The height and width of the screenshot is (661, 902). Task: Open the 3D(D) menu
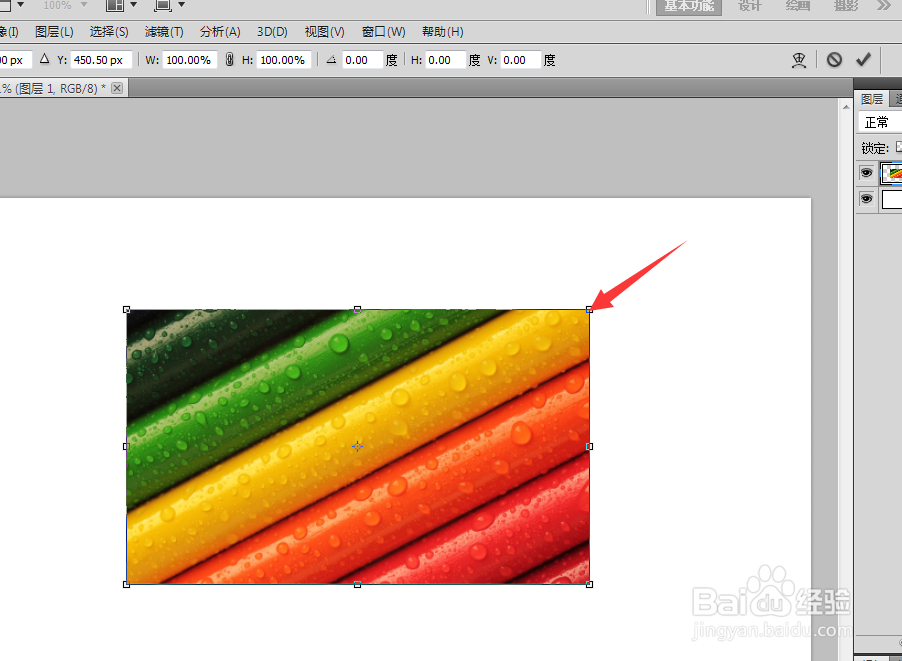(x=272, y=32)
